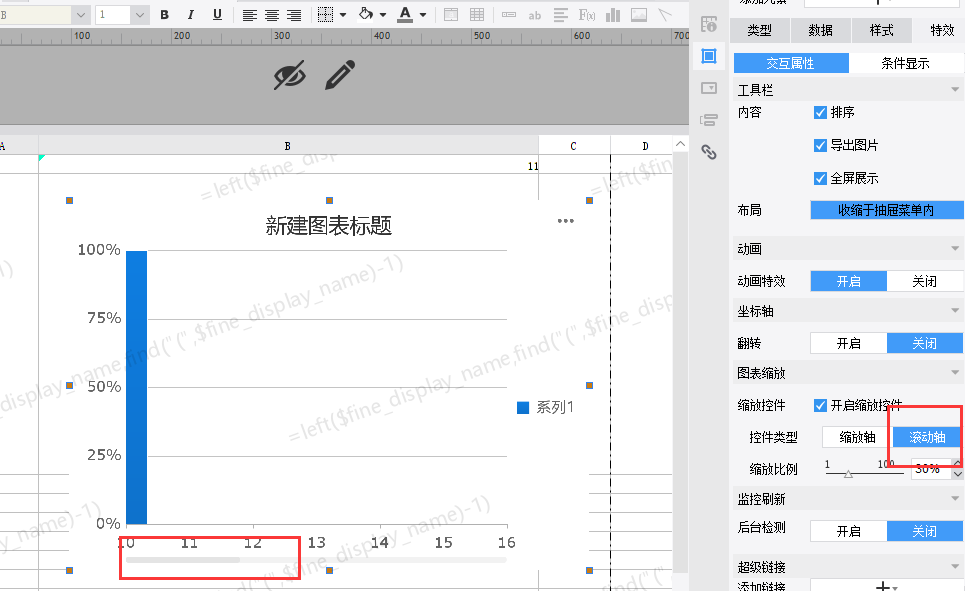The image size is (965, 591).
Task: Collapse the 动画 section
Action: point(955,249)
